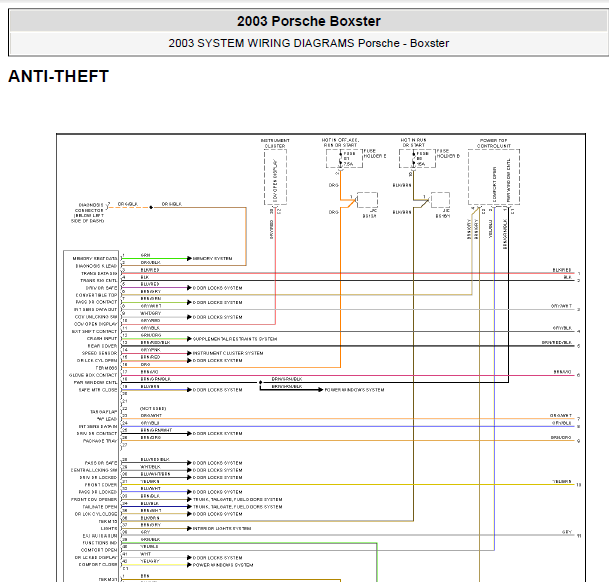Click the GRY wire label at the right edge
Image resolution: width=609 pixels, height=582 pixels.
click(567, 532)
